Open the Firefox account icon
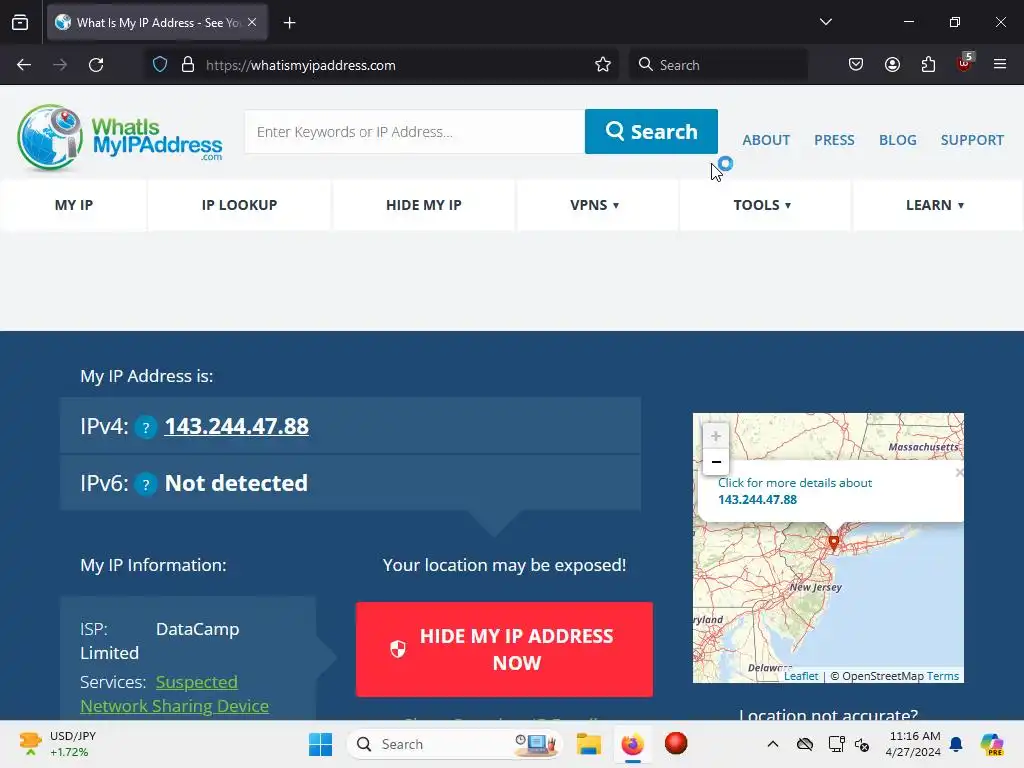The height and width of the screenshot is (768, 1024). (892, 65)
